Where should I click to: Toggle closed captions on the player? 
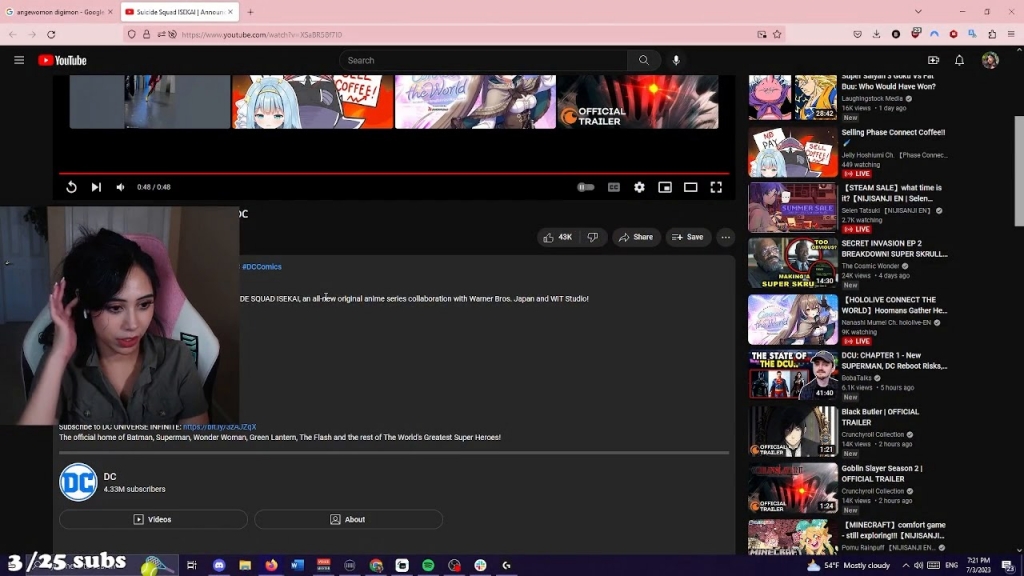point(614,187)
